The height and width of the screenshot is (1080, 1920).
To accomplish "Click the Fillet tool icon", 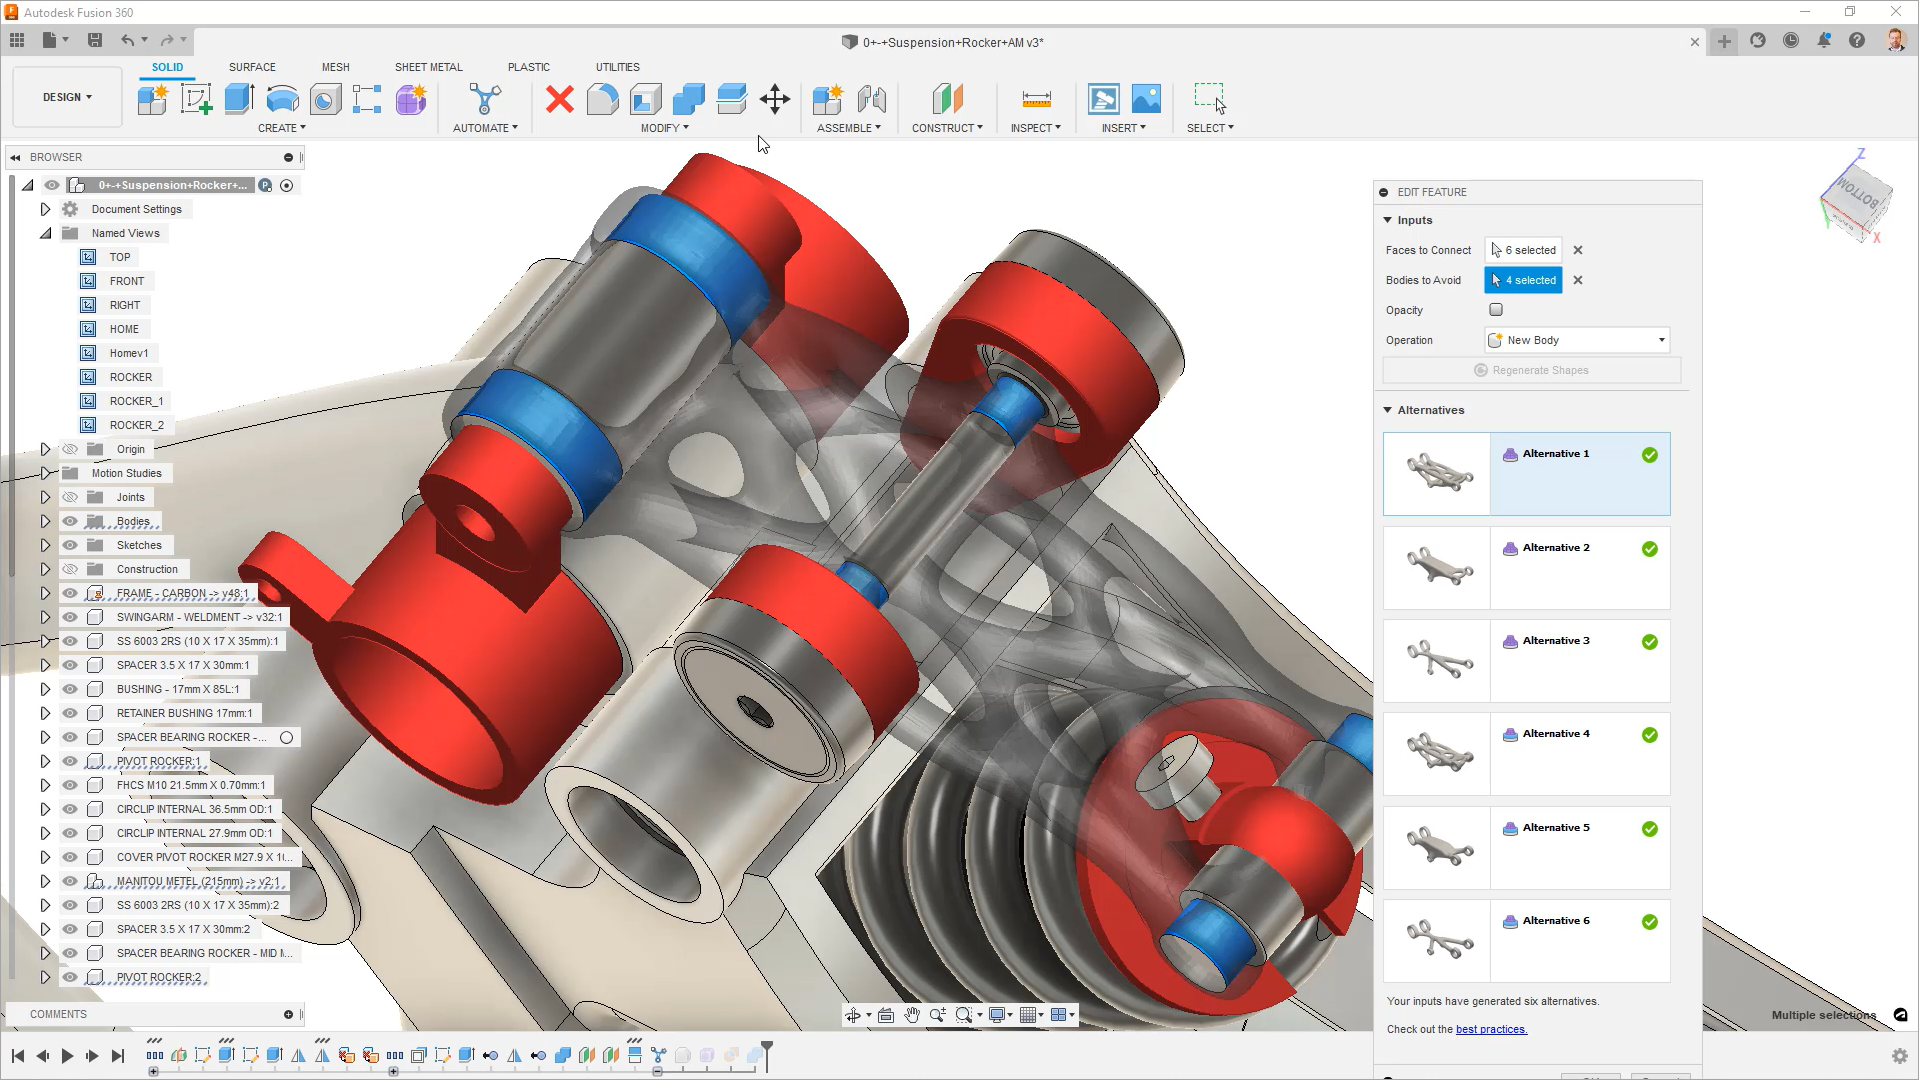I will (602, 99).
